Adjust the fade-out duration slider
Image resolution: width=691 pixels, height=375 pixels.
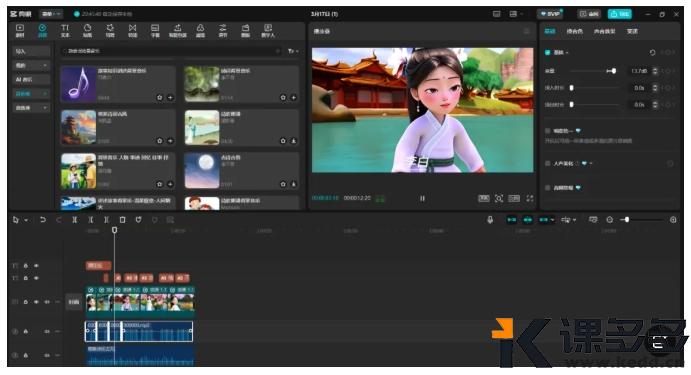[572, 104]
